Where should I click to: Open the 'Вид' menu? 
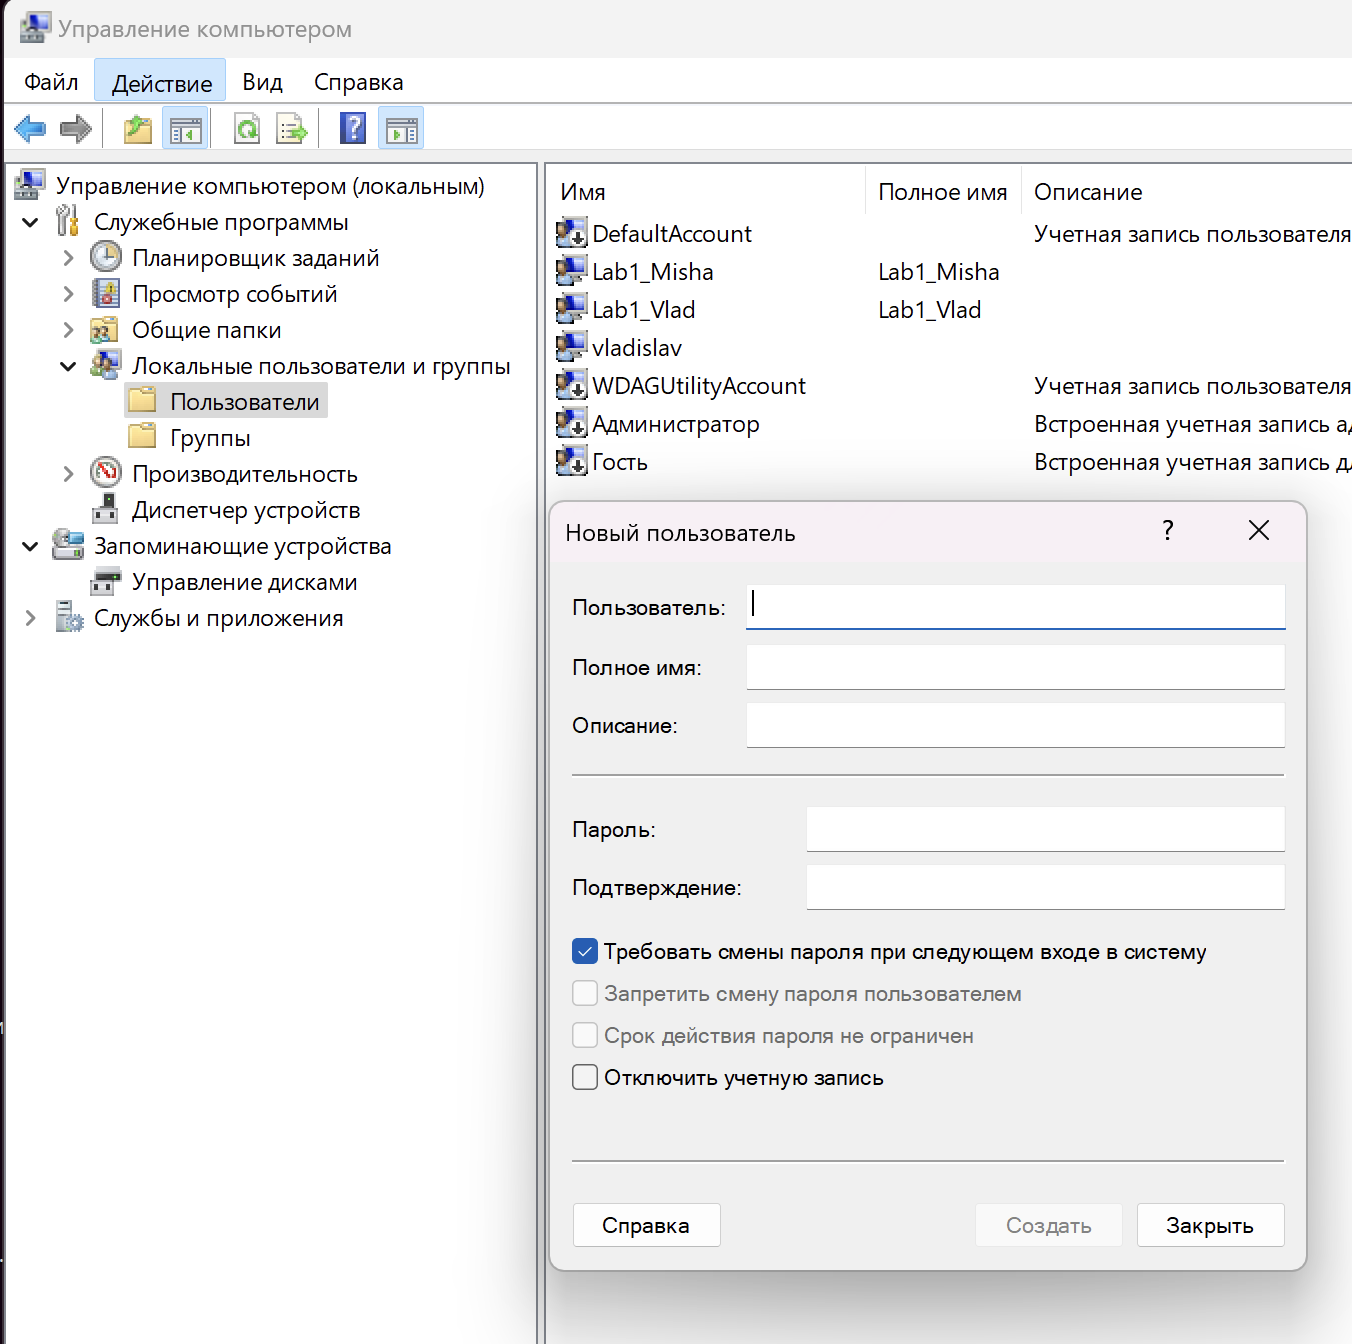tap(262, 82)
